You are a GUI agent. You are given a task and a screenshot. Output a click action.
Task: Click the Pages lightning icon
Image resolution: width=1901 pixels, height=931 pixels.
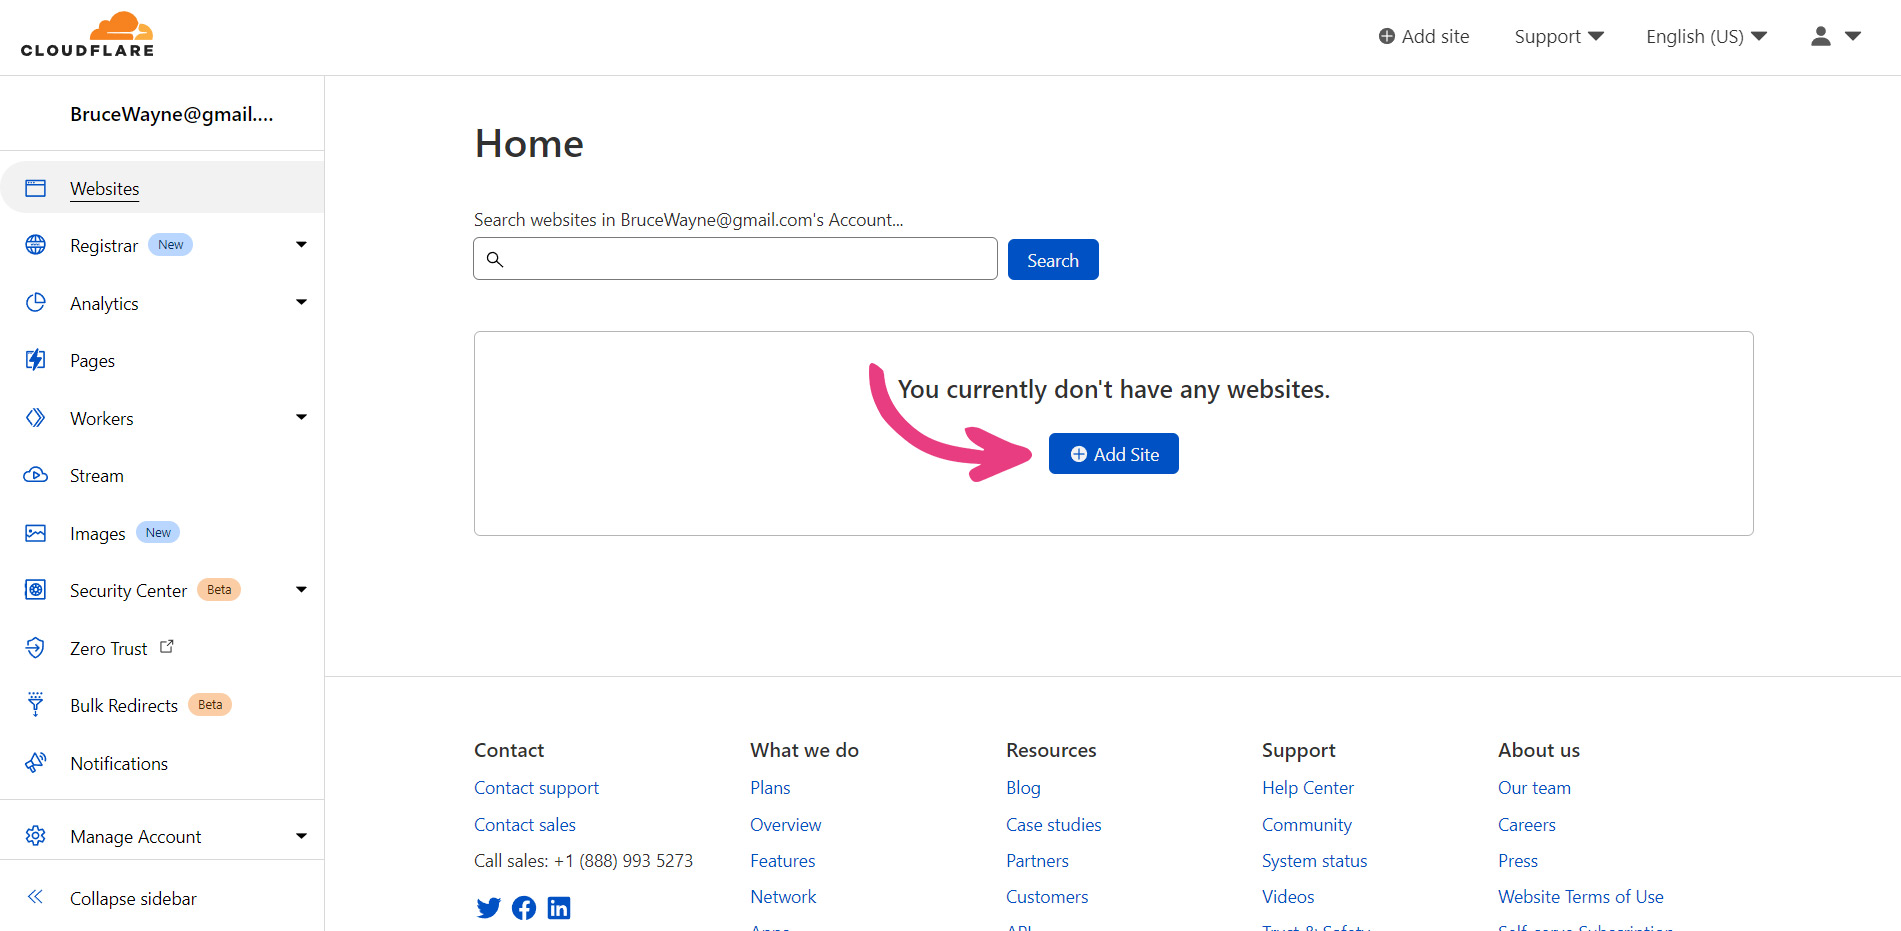click(36, 360)
